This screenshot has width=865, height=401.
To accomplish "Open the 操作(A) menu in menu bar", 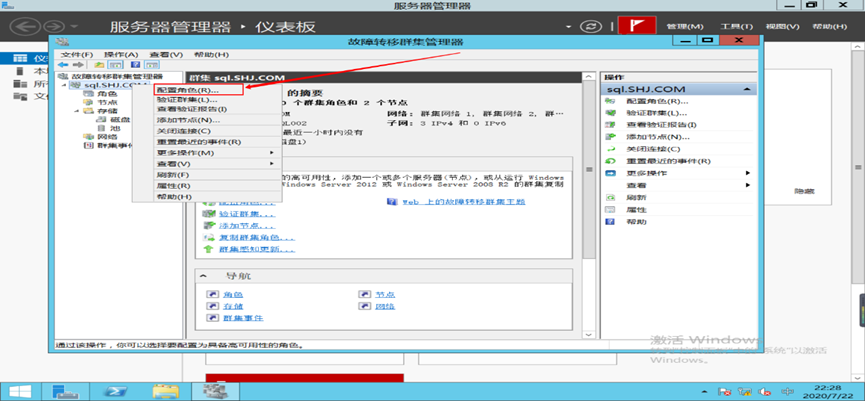I will 121,55.
